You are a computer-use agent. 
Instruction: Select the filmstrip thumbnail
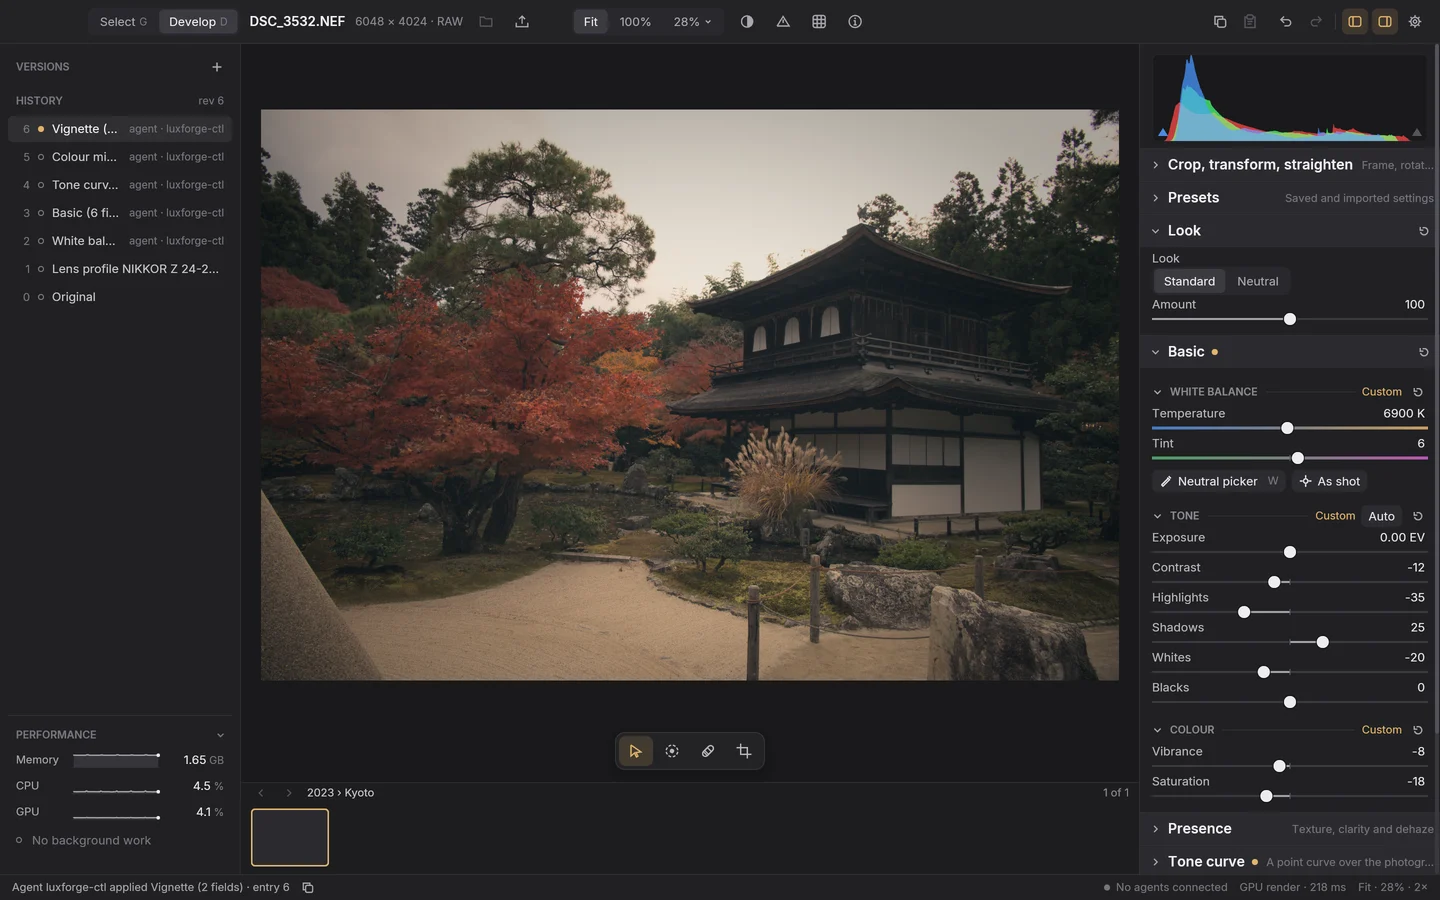click(290, 838)
